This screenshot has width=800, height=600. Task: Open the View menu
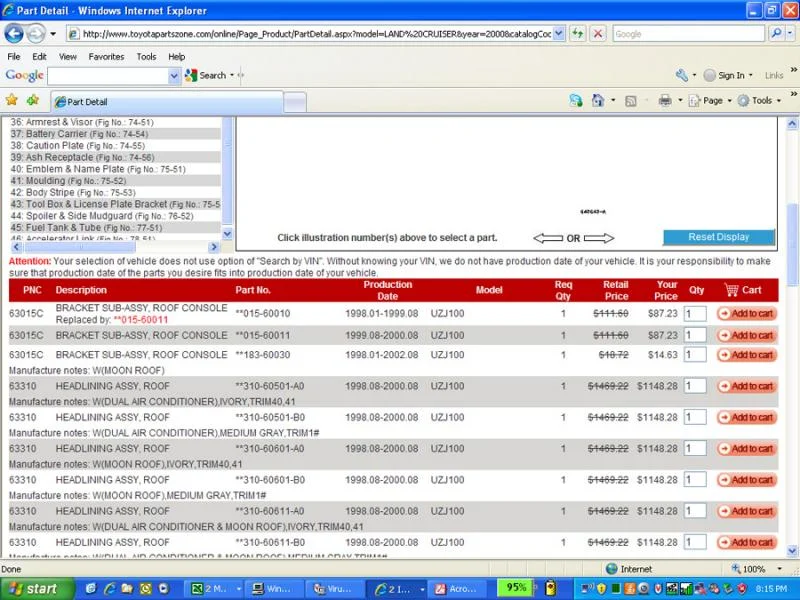click(67, 57)
